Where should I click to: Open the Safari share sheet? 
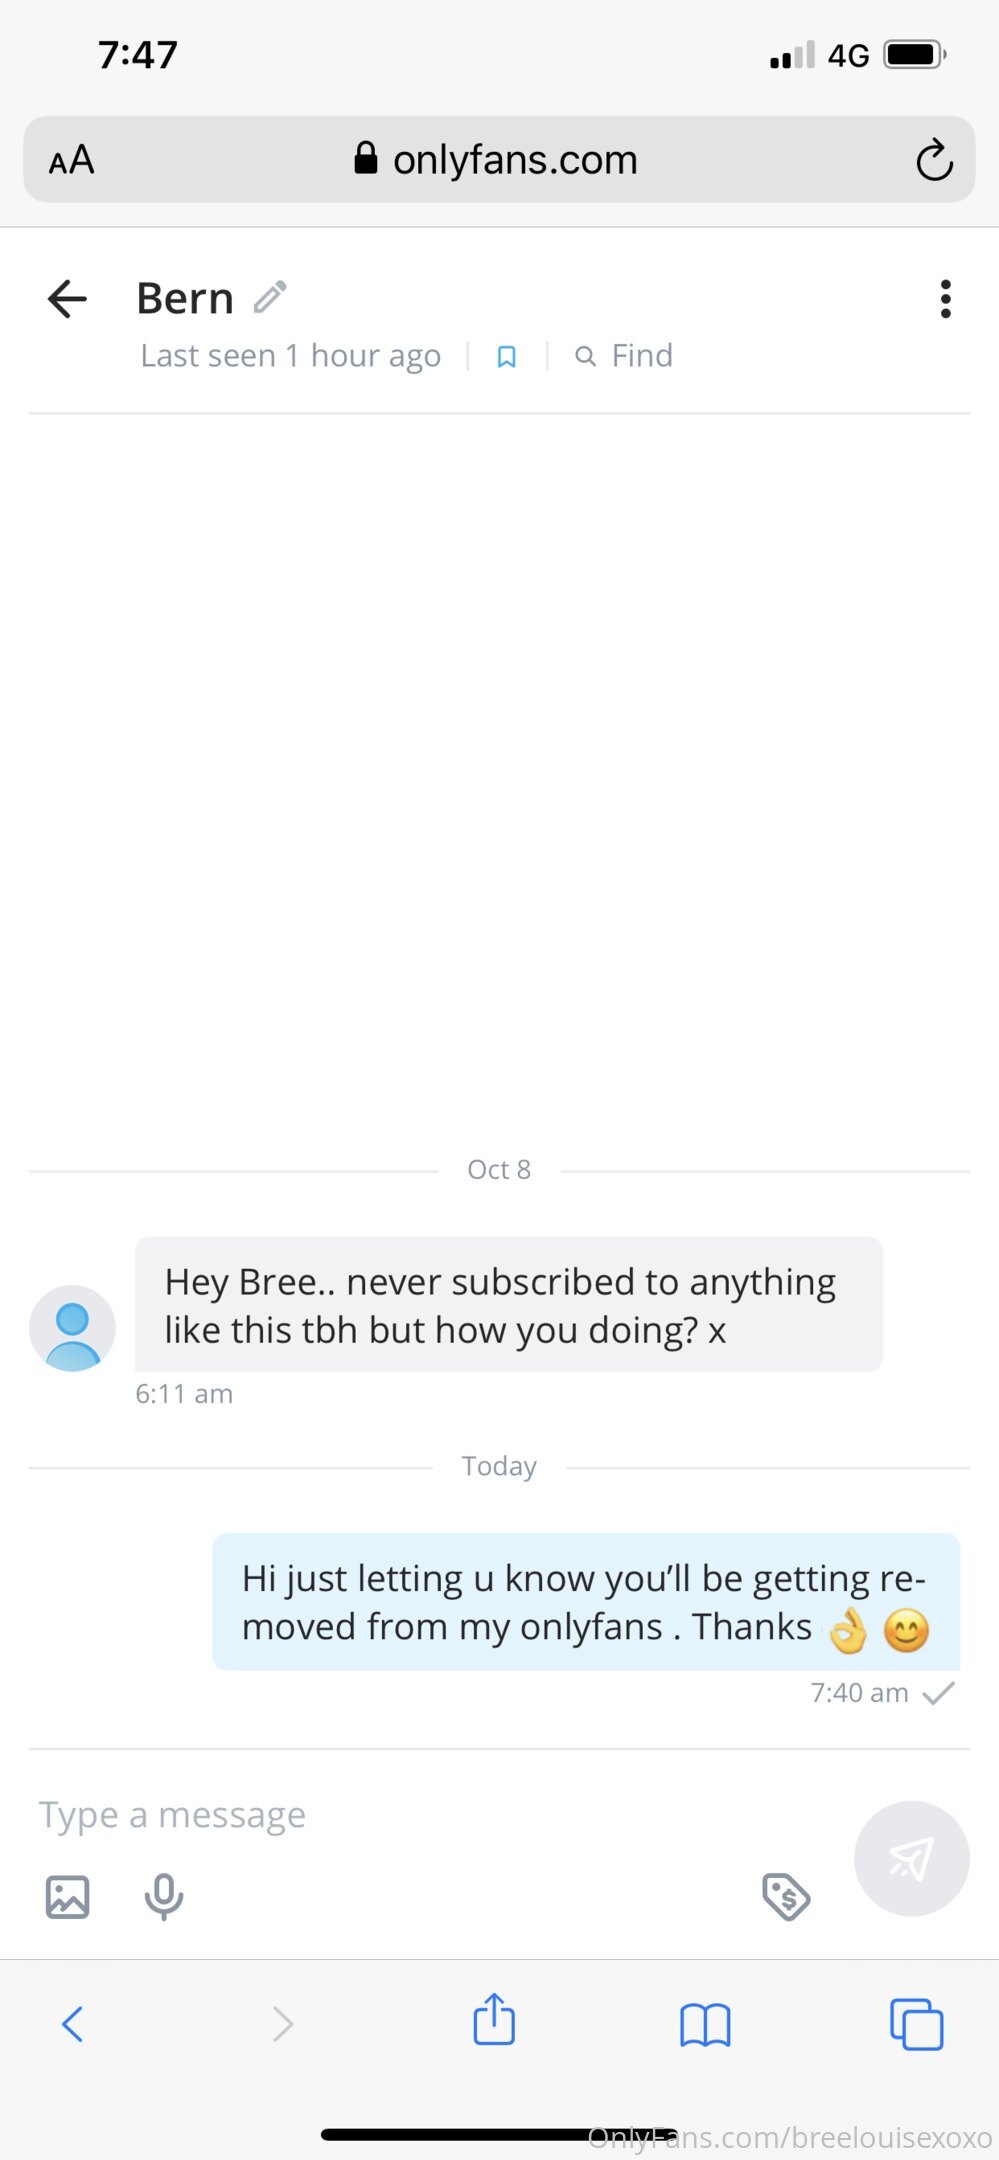[x=494, y=2020]
